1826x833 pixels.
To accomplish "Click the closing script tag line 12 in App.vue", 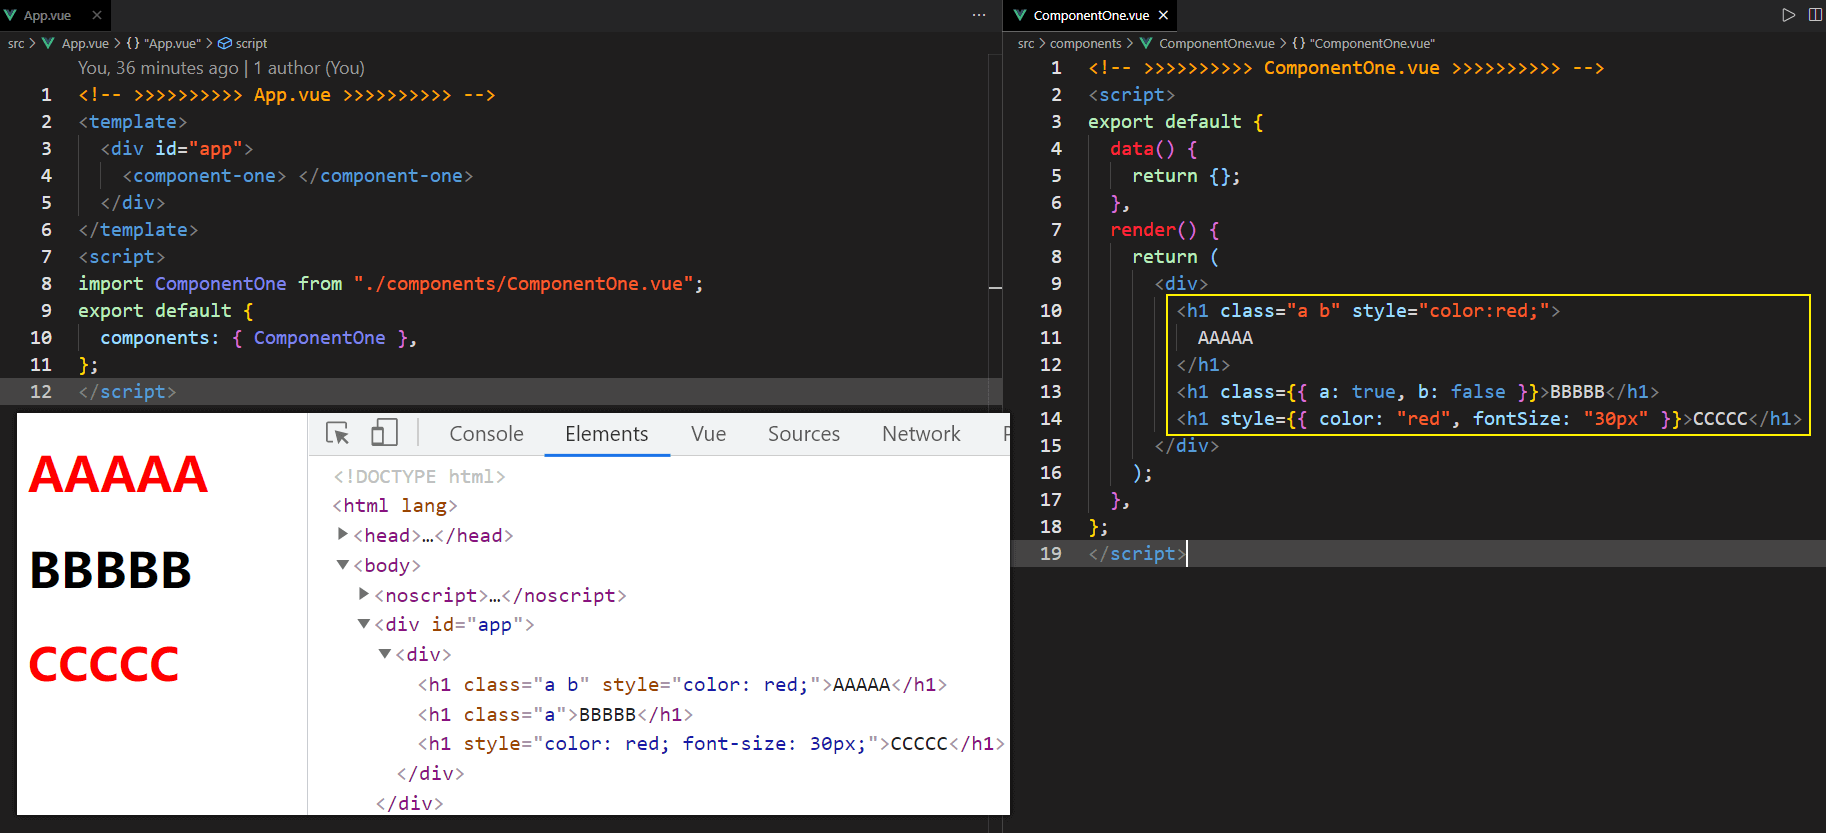I will (x=127, y=392).
